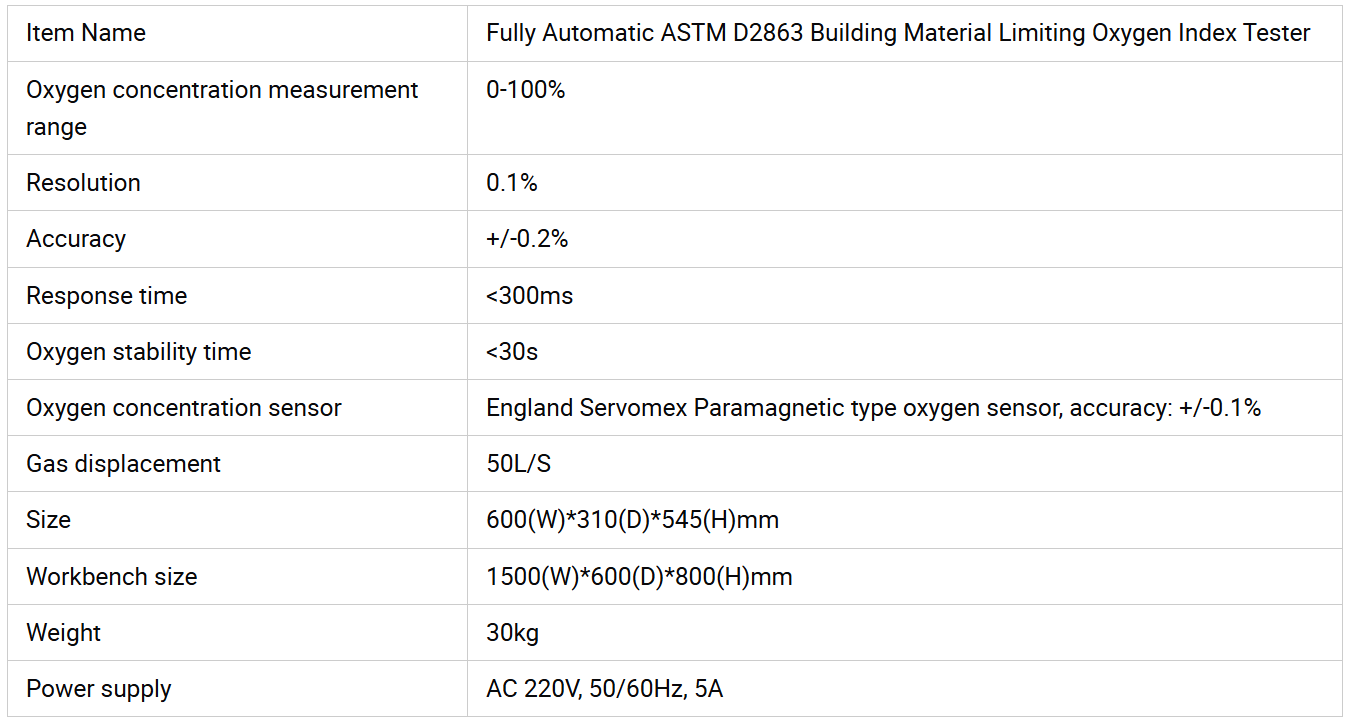Screen dimensions: 1350x724
Task: Click the "0.1%" resolution value
Action: click(x=512, y=183)
